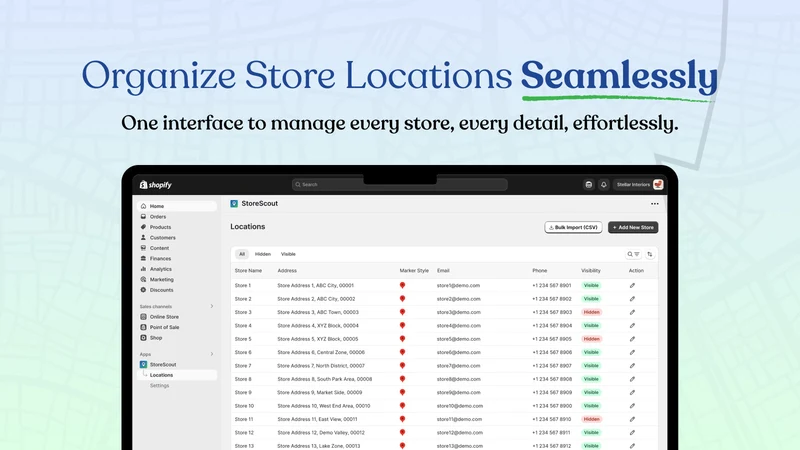This screenshot has width=800, height=450.
Task: Click address 'Store Address 8, South Park Area, 00008'
Action: click(x=324, y=379)
